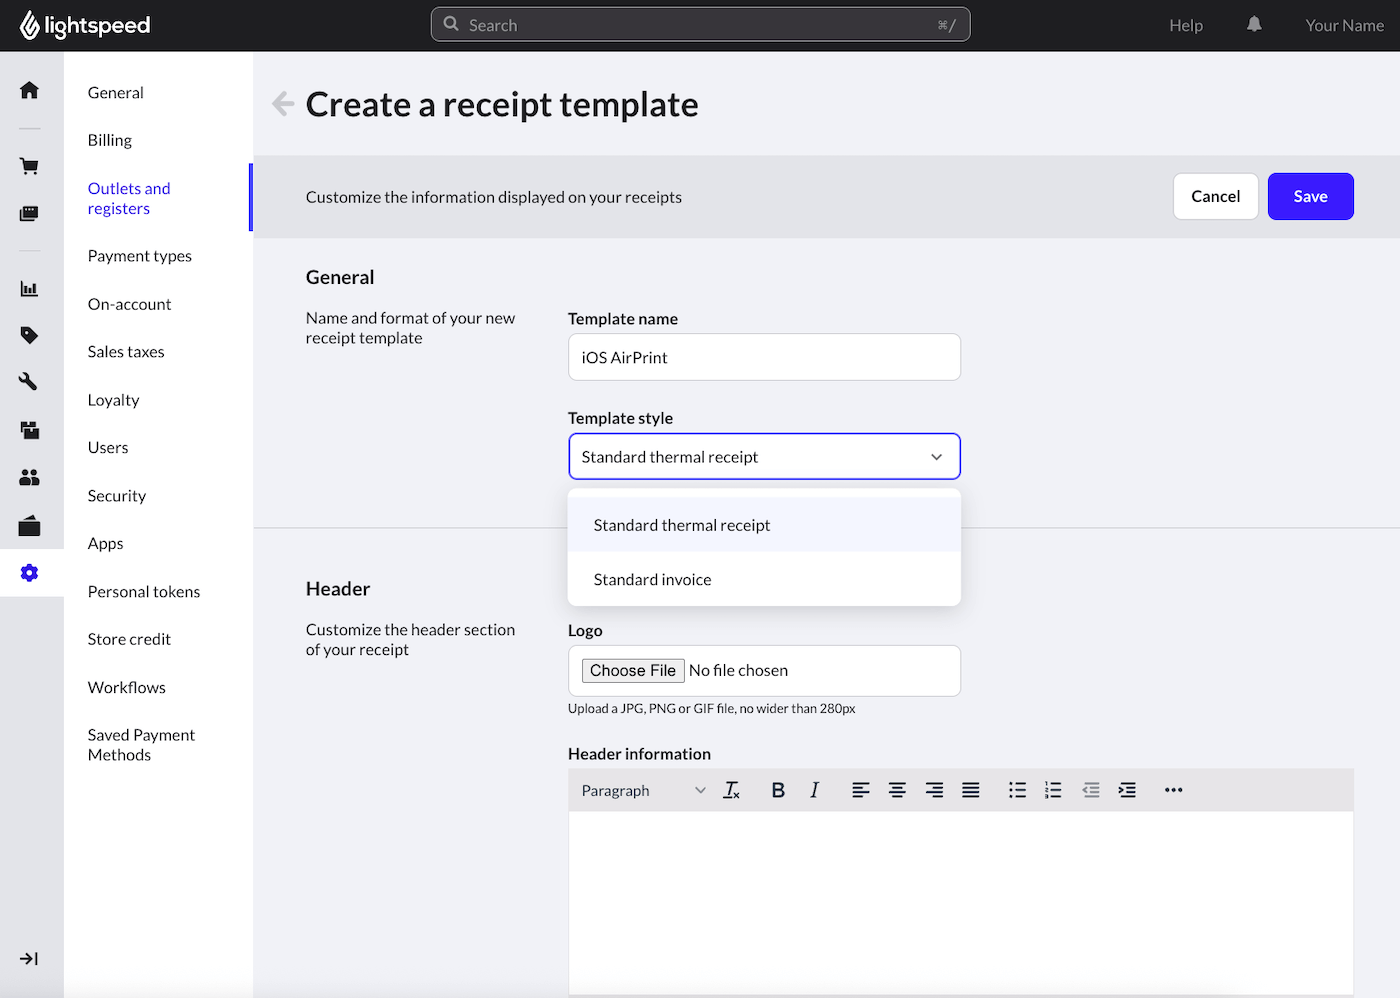Toggle bold formatting in editor toolbar
Viewport: 1400px width, 998px height.
(778, 790)
